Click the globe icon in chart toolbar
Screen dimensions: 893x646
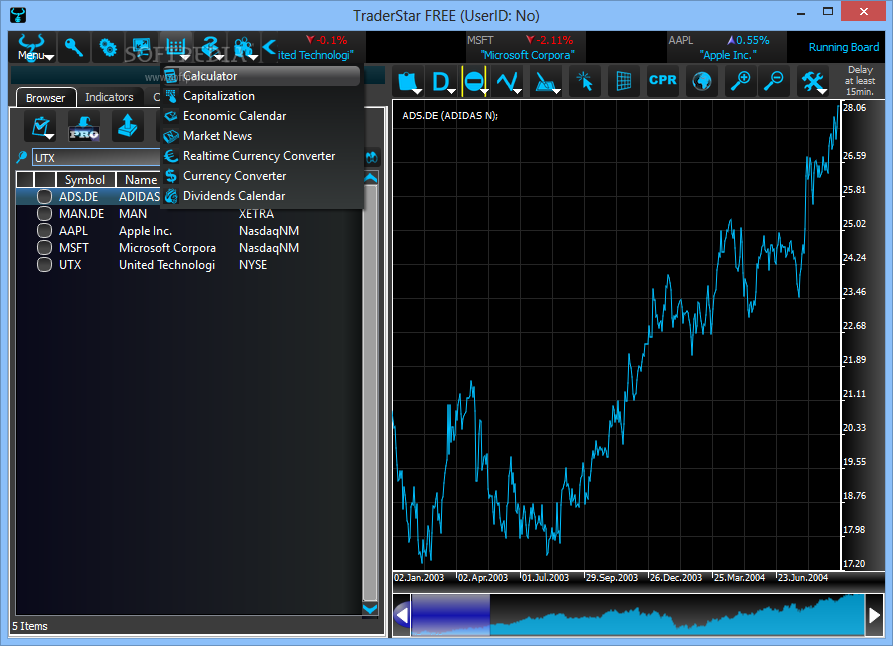click(x=702, y=81)
